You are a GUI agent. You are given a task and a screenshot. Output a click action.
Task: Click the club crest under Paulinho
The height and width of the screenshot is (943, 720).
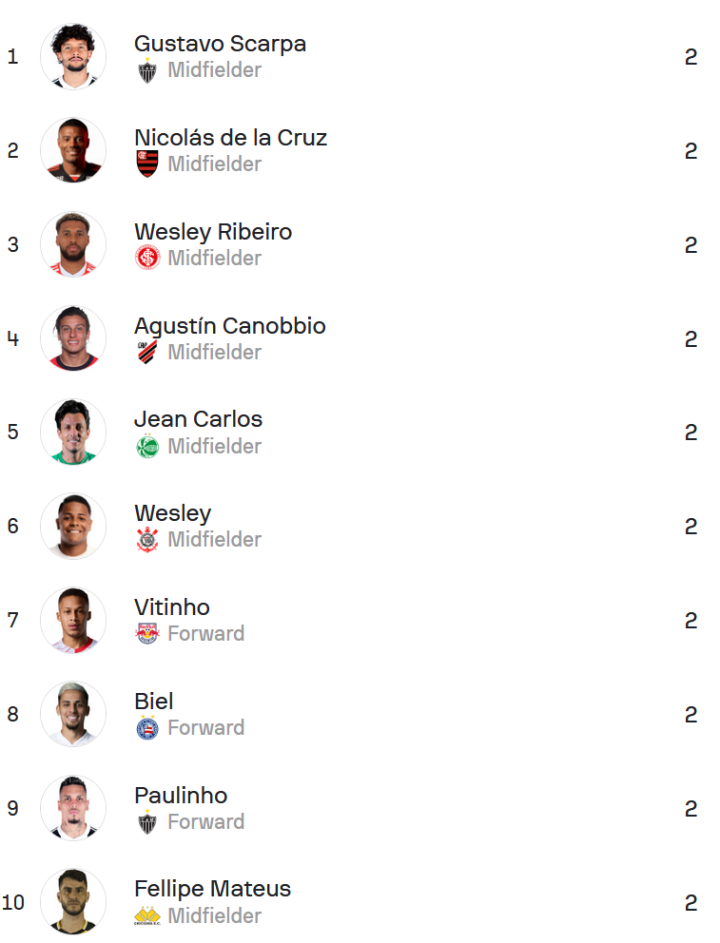147,822
